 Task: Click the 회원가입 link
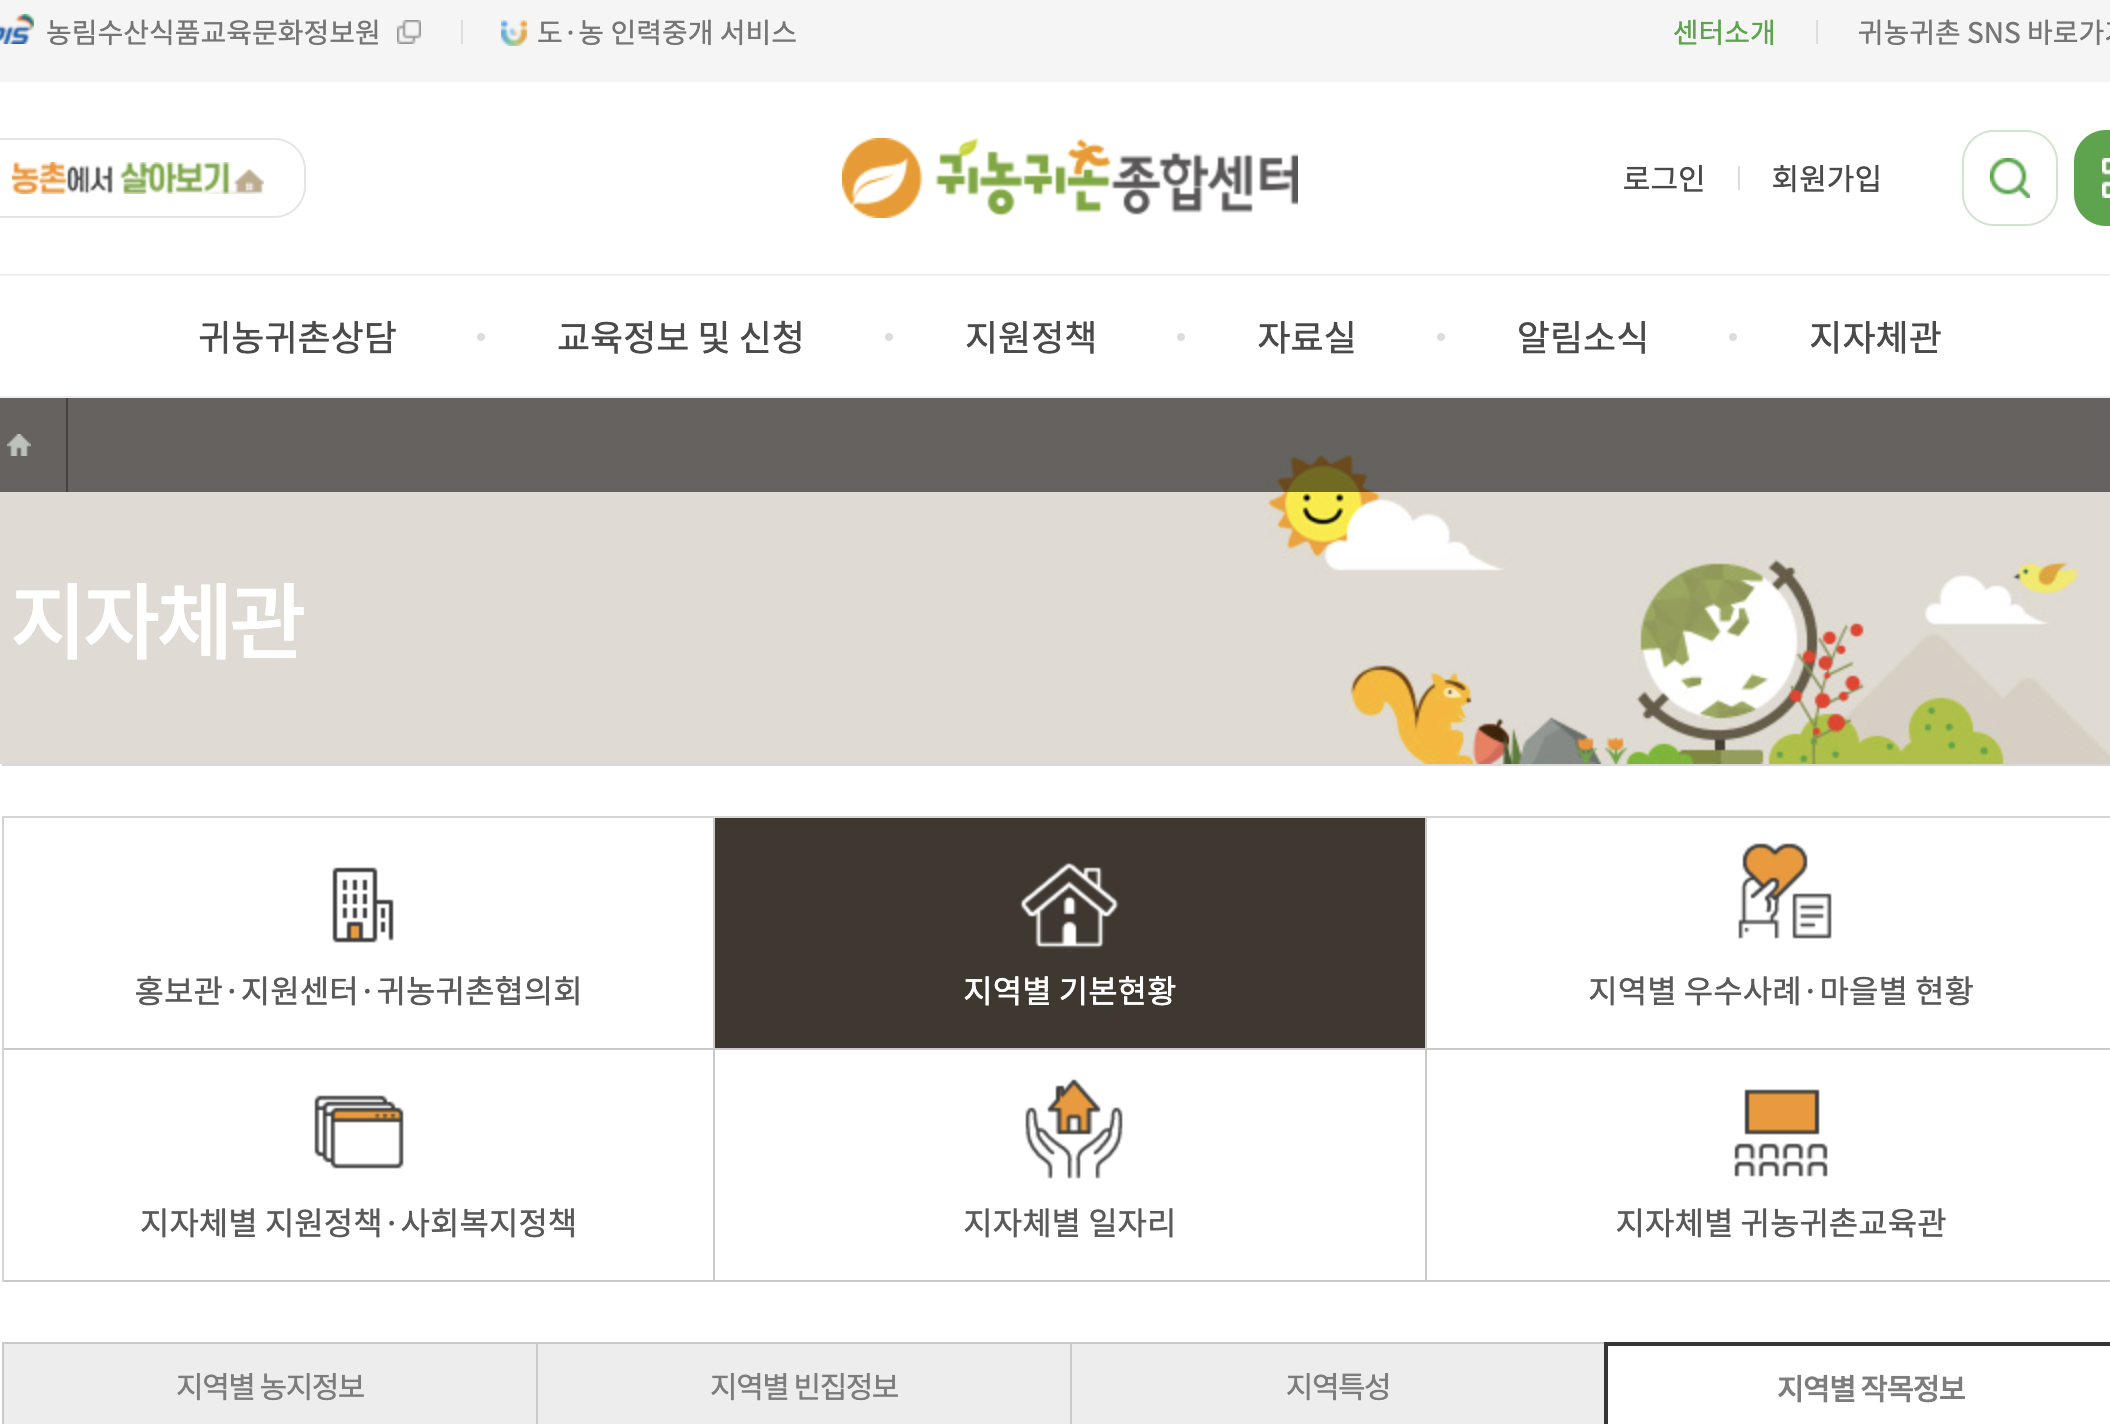point(1825,178)
